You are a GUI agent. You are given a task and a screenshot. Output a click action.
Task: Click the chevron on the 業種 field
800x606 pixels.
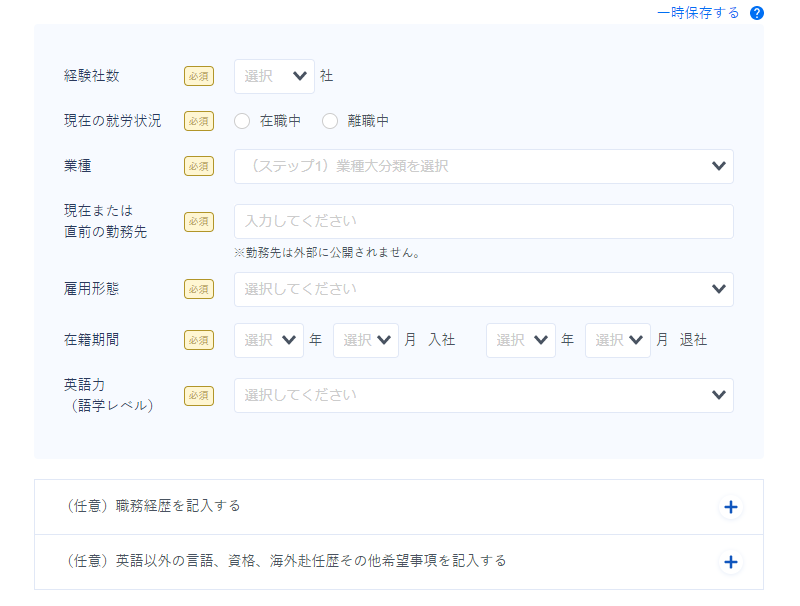pos(718,166)
